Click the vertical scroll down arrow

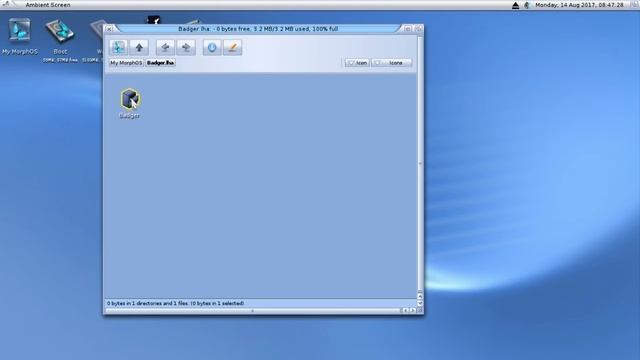(420, 303)
